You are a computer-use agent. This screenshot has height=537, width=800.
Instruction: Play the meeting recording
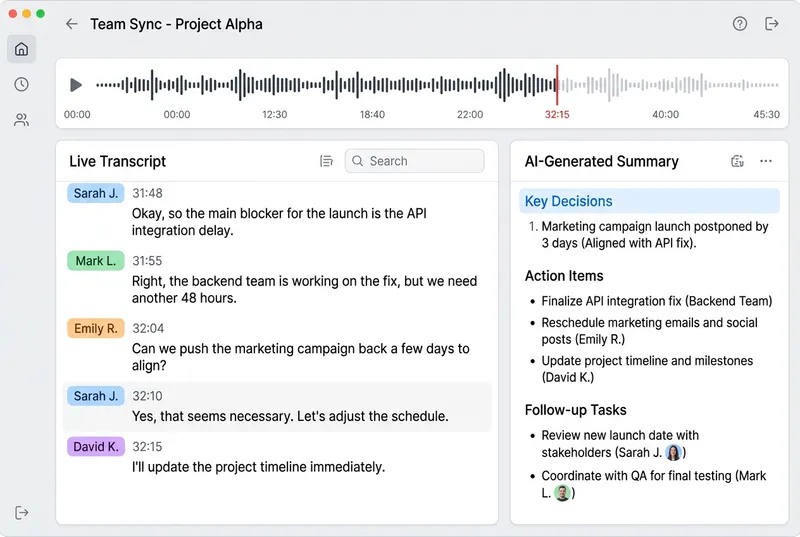point(76,86)
